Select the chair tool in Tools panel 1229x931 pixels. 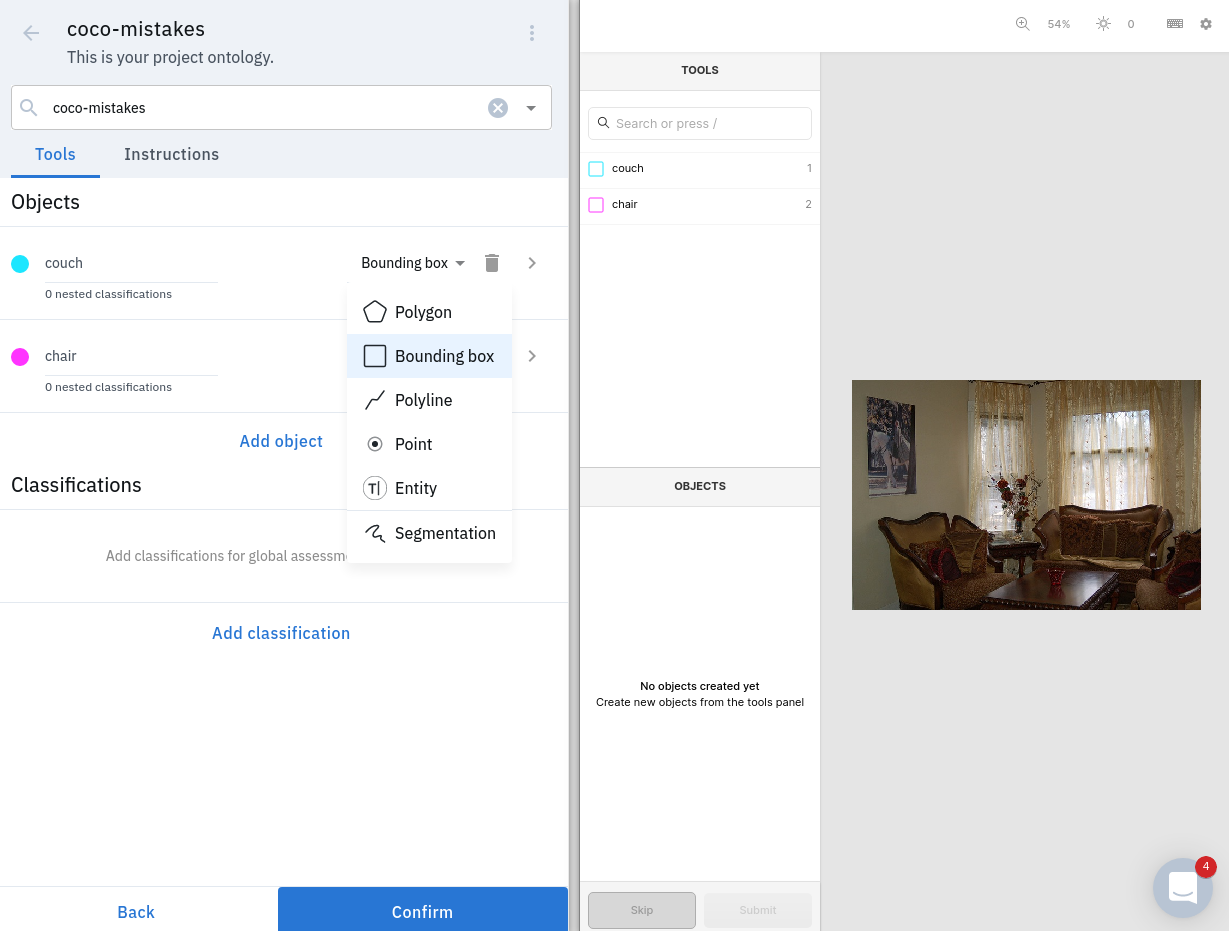pos(700,205)
